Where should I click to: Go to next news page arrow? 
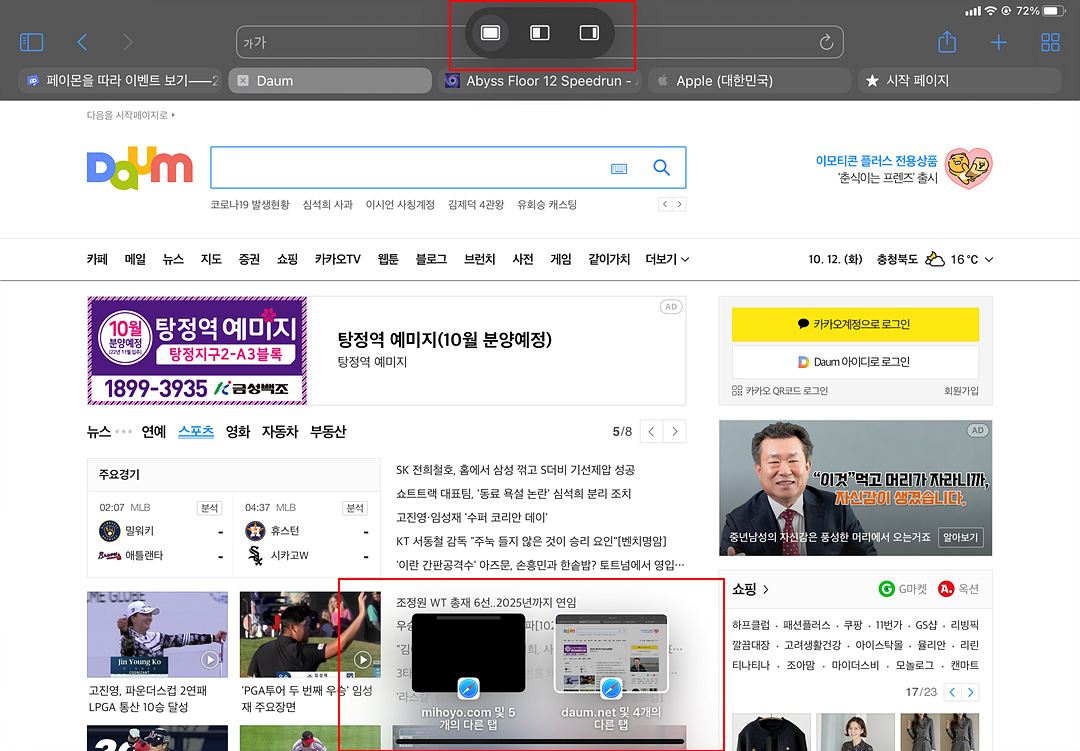pos(674,431)
